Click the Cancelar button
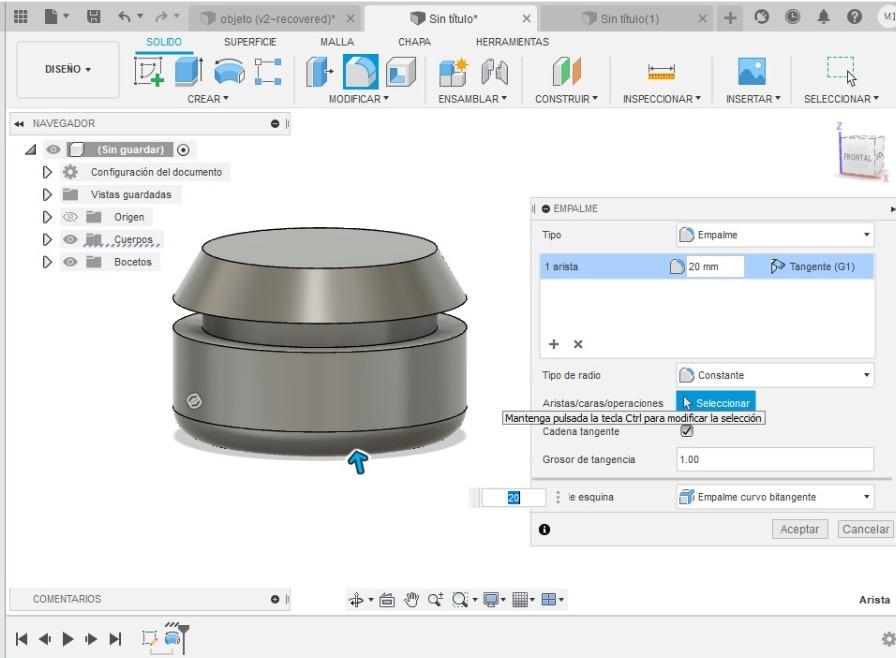Image resolution: width=896 pixels, height=658 pixels. pos(865,529)
